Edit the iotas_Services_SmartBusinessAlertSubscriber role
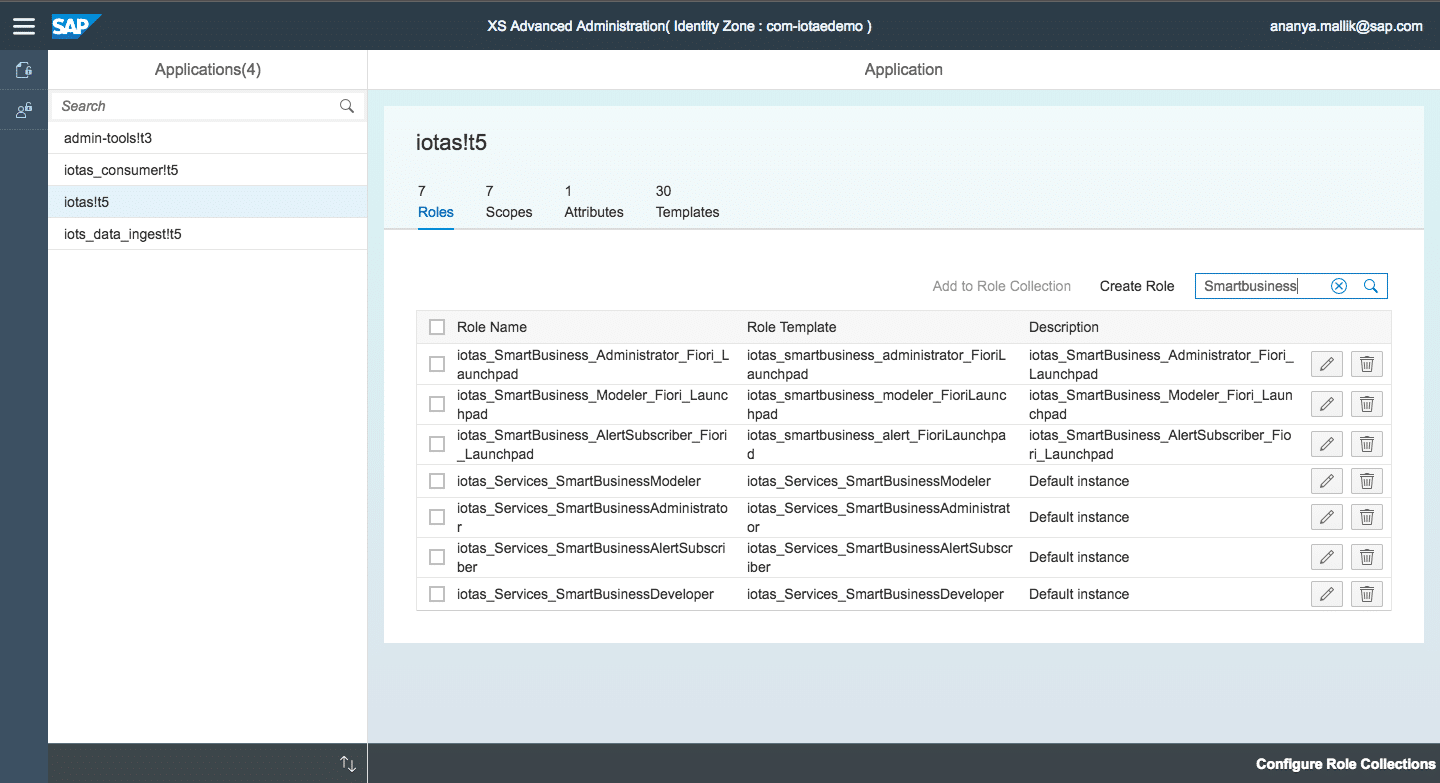The height and width of the screenshot is (783, 1440). [1326, 557]
